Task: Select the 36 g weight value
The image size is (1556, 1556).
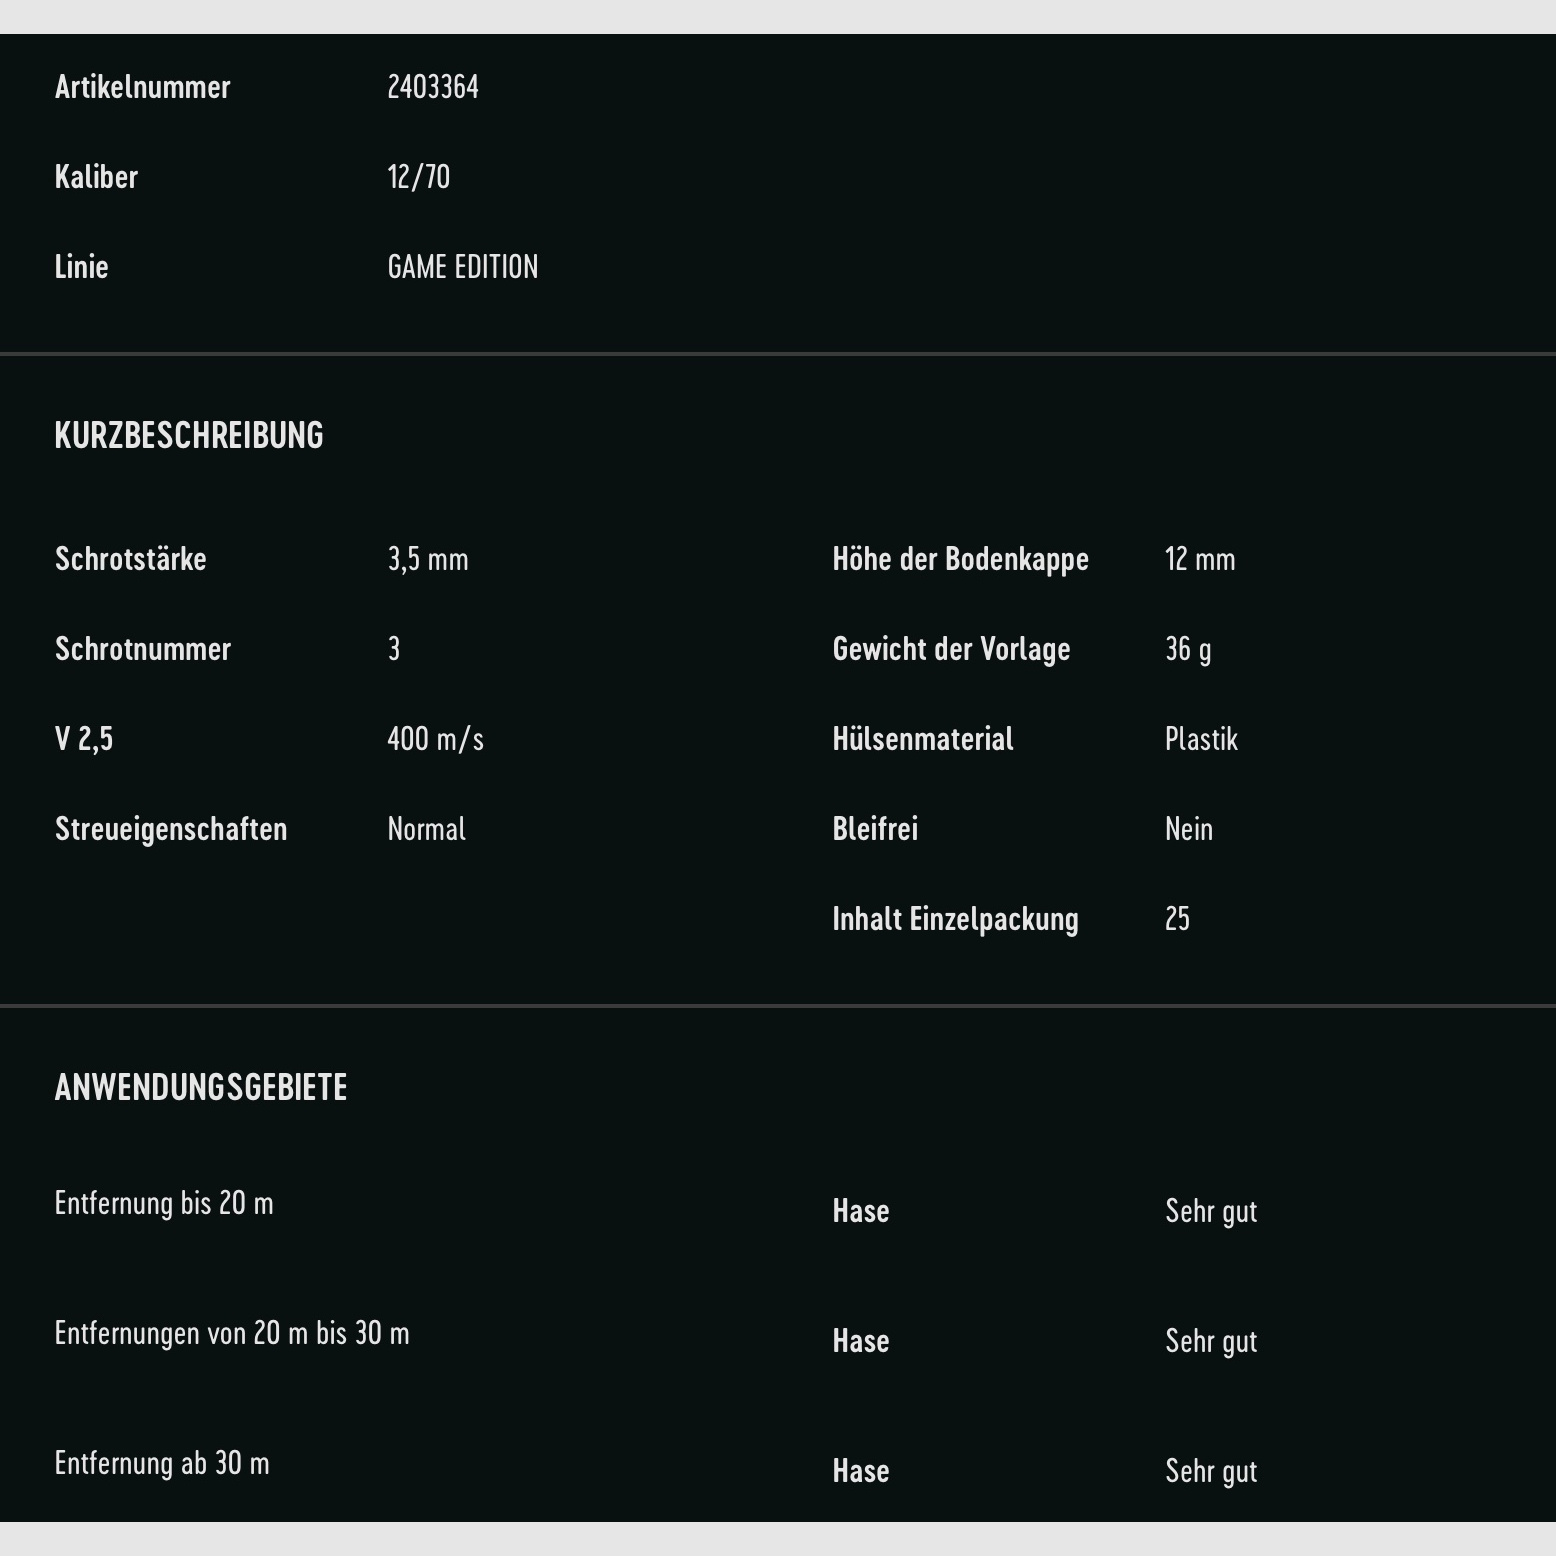Action: point(1187,649)
